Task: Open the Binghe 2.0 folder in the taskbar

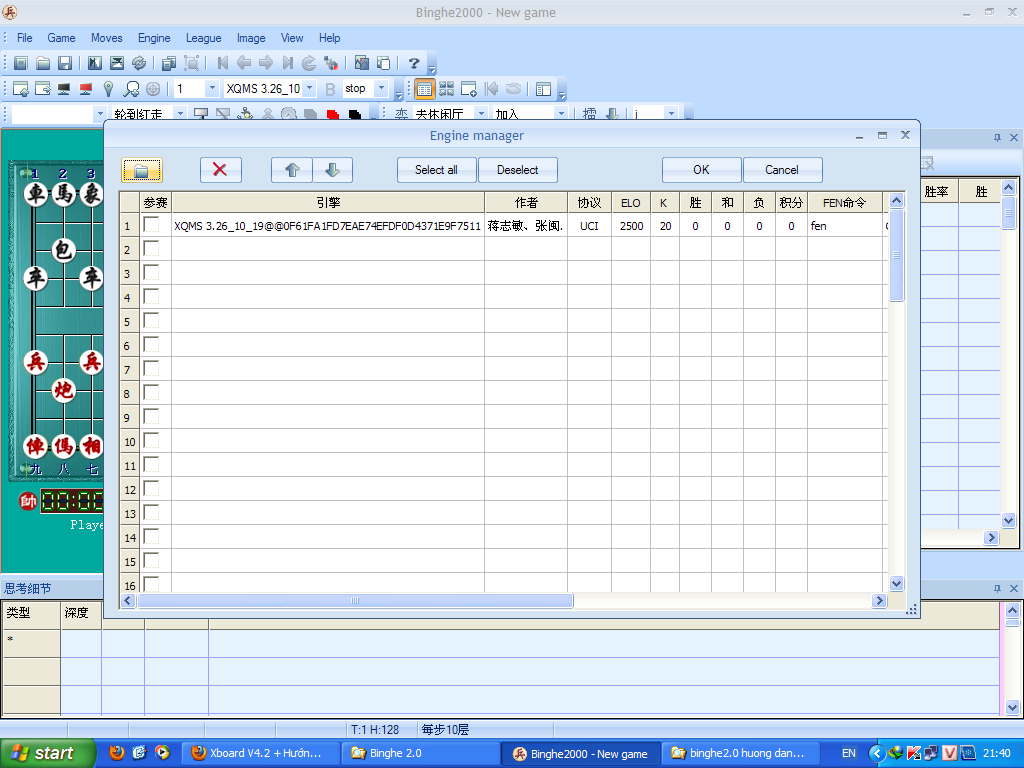Action: pos(421,753)
